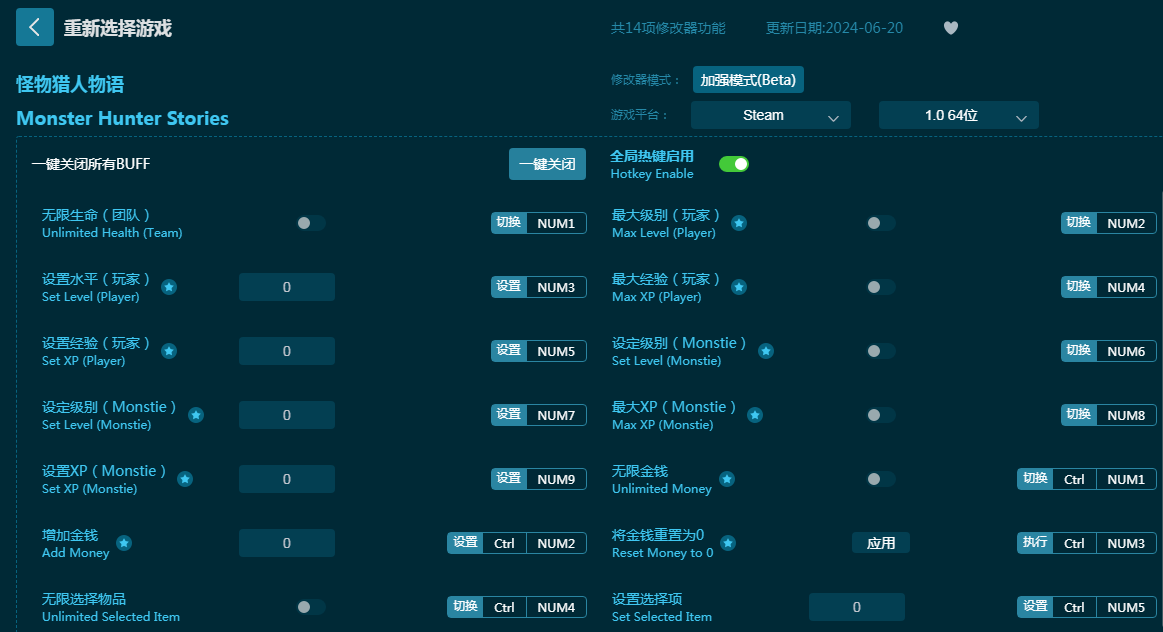Enable the Max Level (Player) switch

tap(880, 223)
